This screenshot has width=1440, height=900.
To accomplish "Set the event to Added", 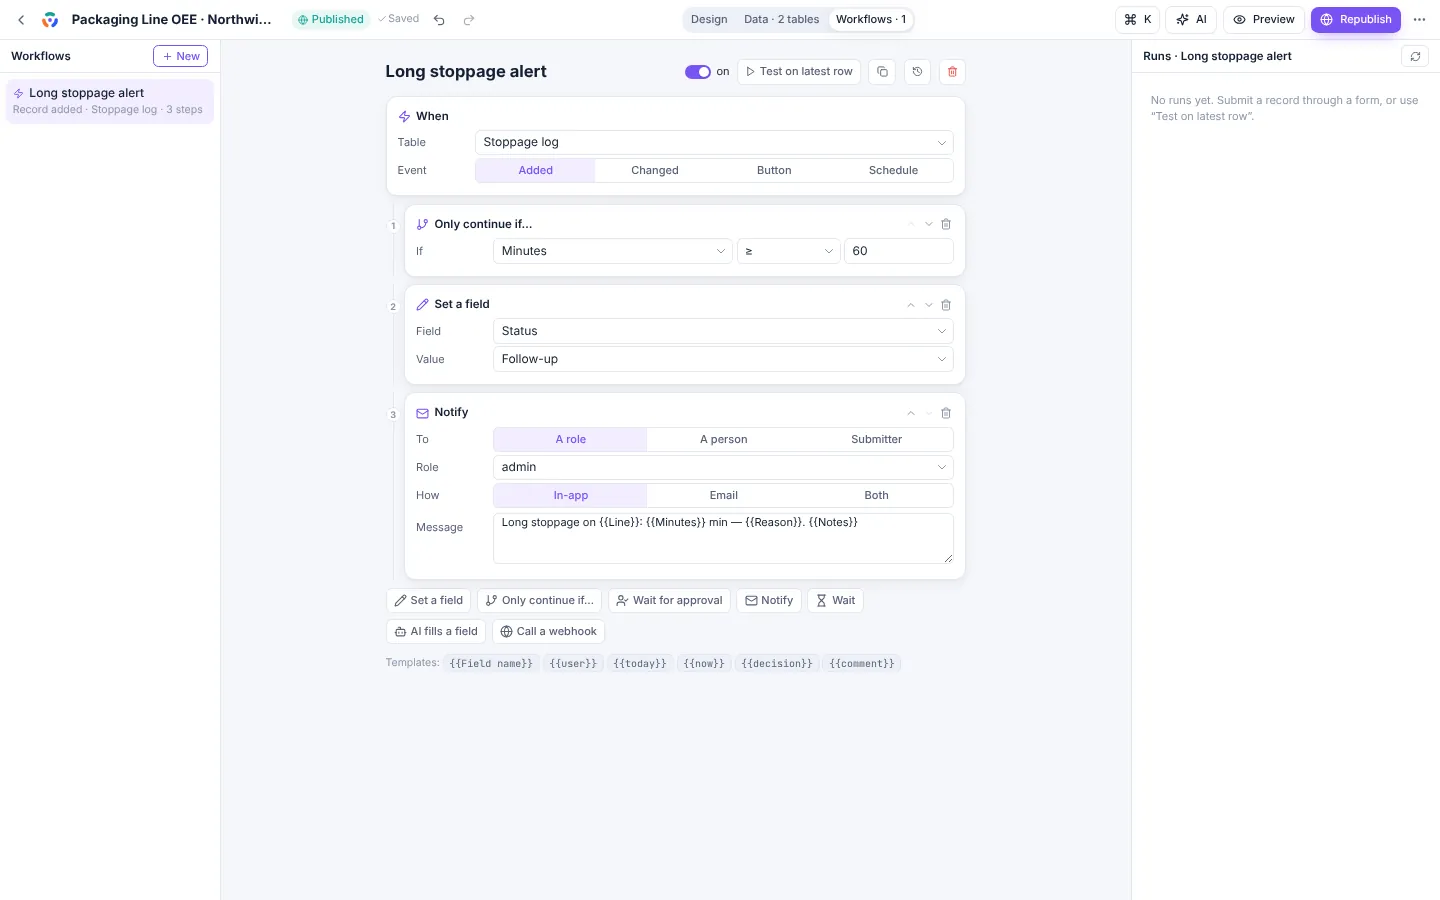I will pyautogui.click(x=535, y=170).
